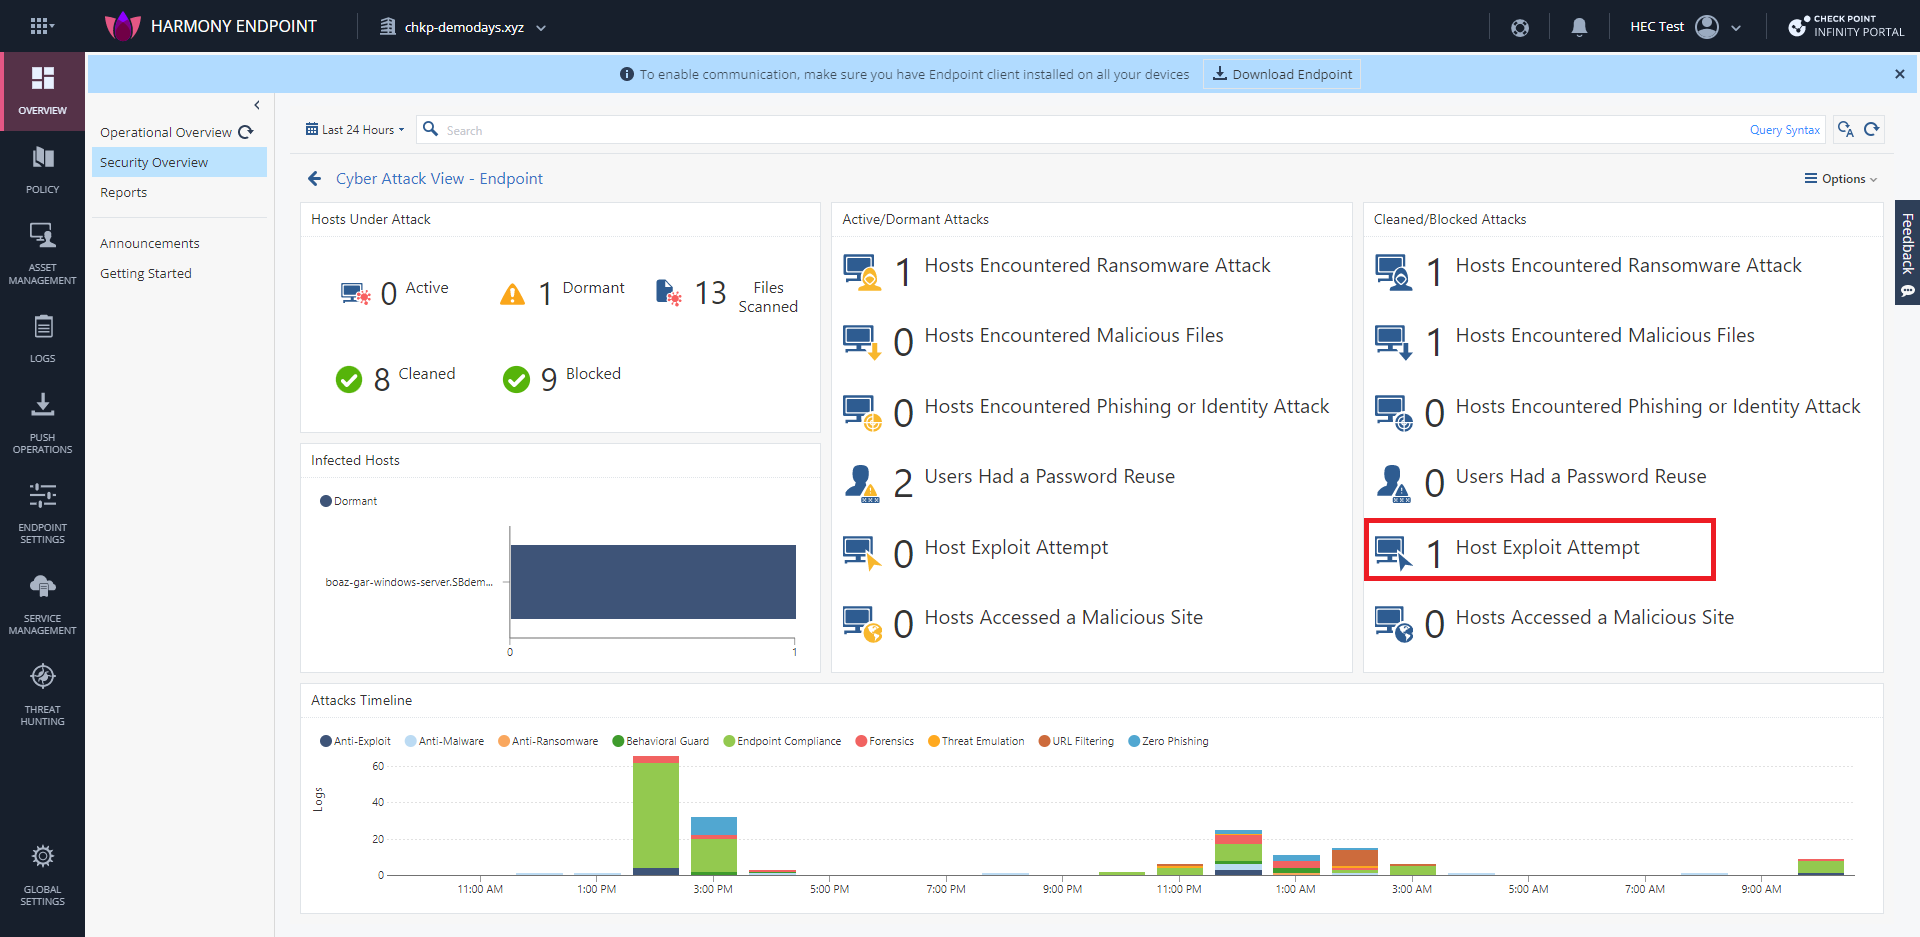Screen dimensions: 1920x937
Task: Toggle the Zero Phishing legend series
Action: click(x=1168, y=741)
